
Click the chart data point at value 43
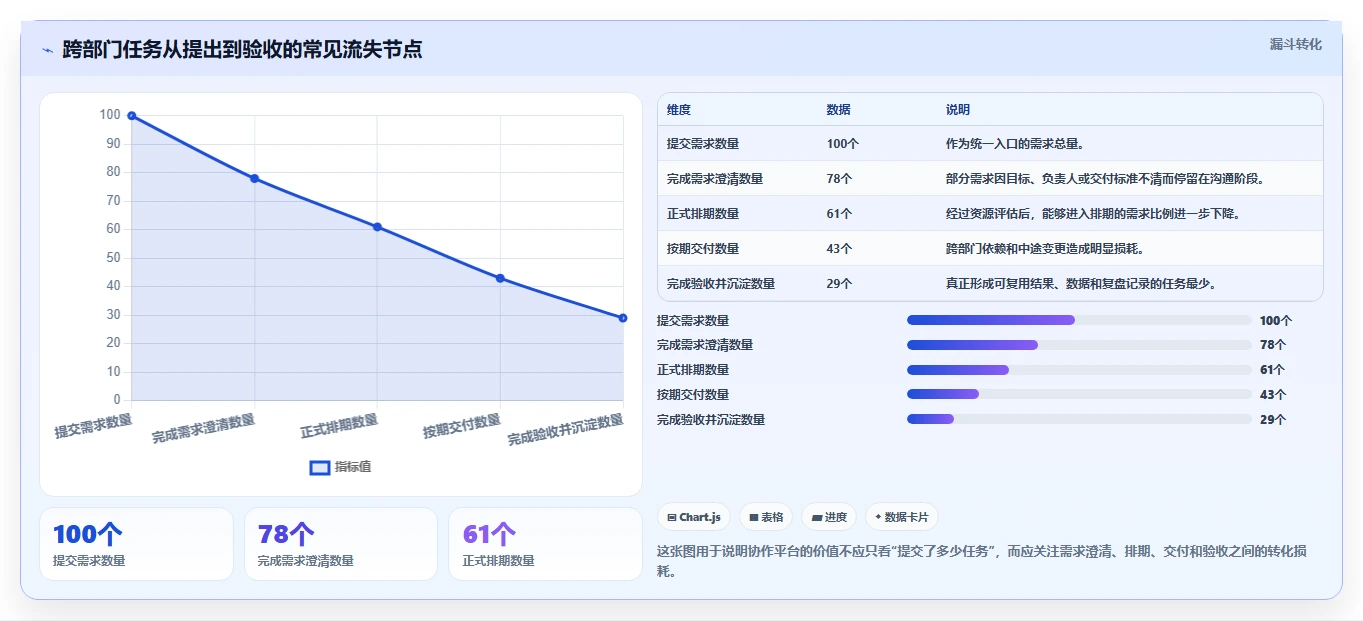click(500, 278)
